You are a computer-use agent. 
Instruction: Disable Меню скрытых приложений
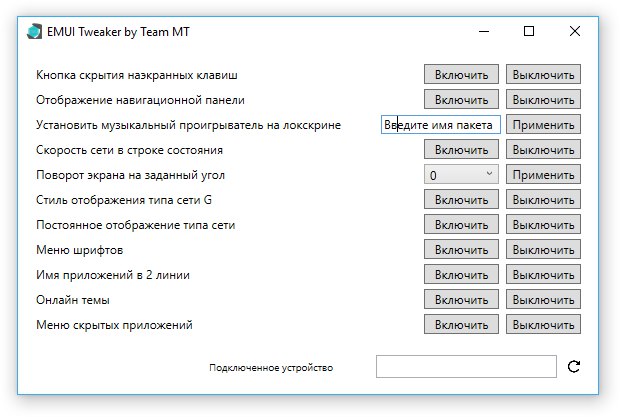pos(543,325)
